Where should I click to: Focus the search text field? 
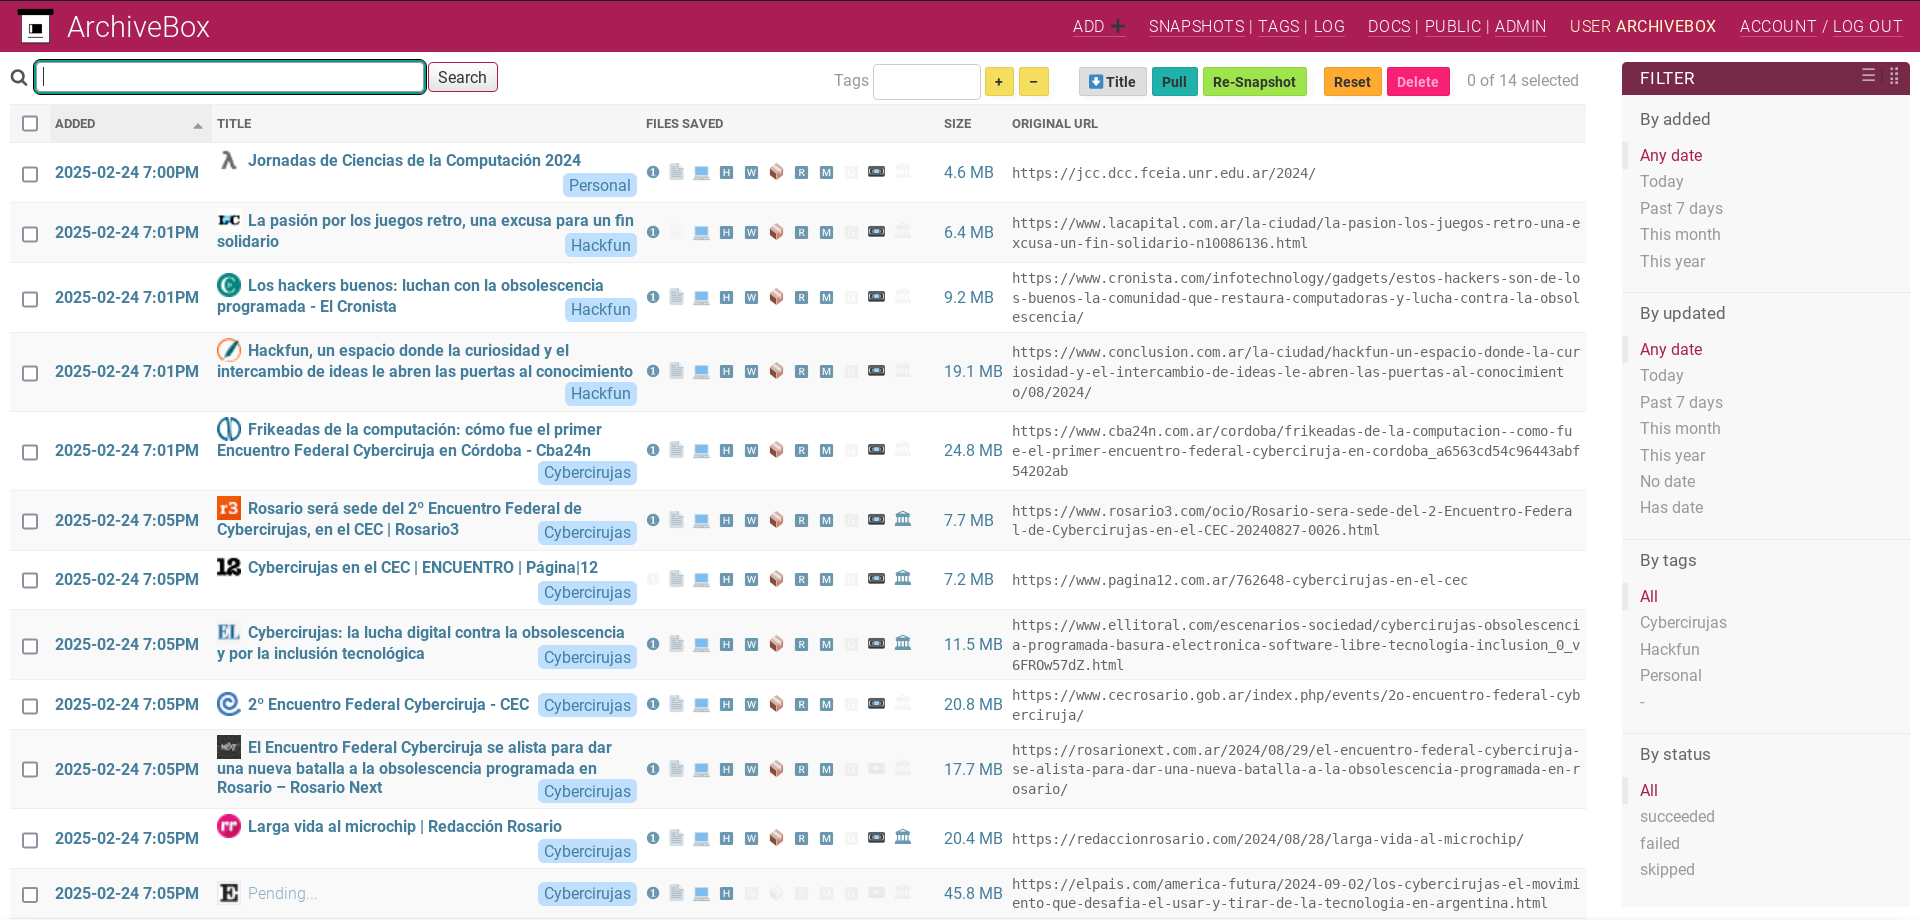(230, 77)
